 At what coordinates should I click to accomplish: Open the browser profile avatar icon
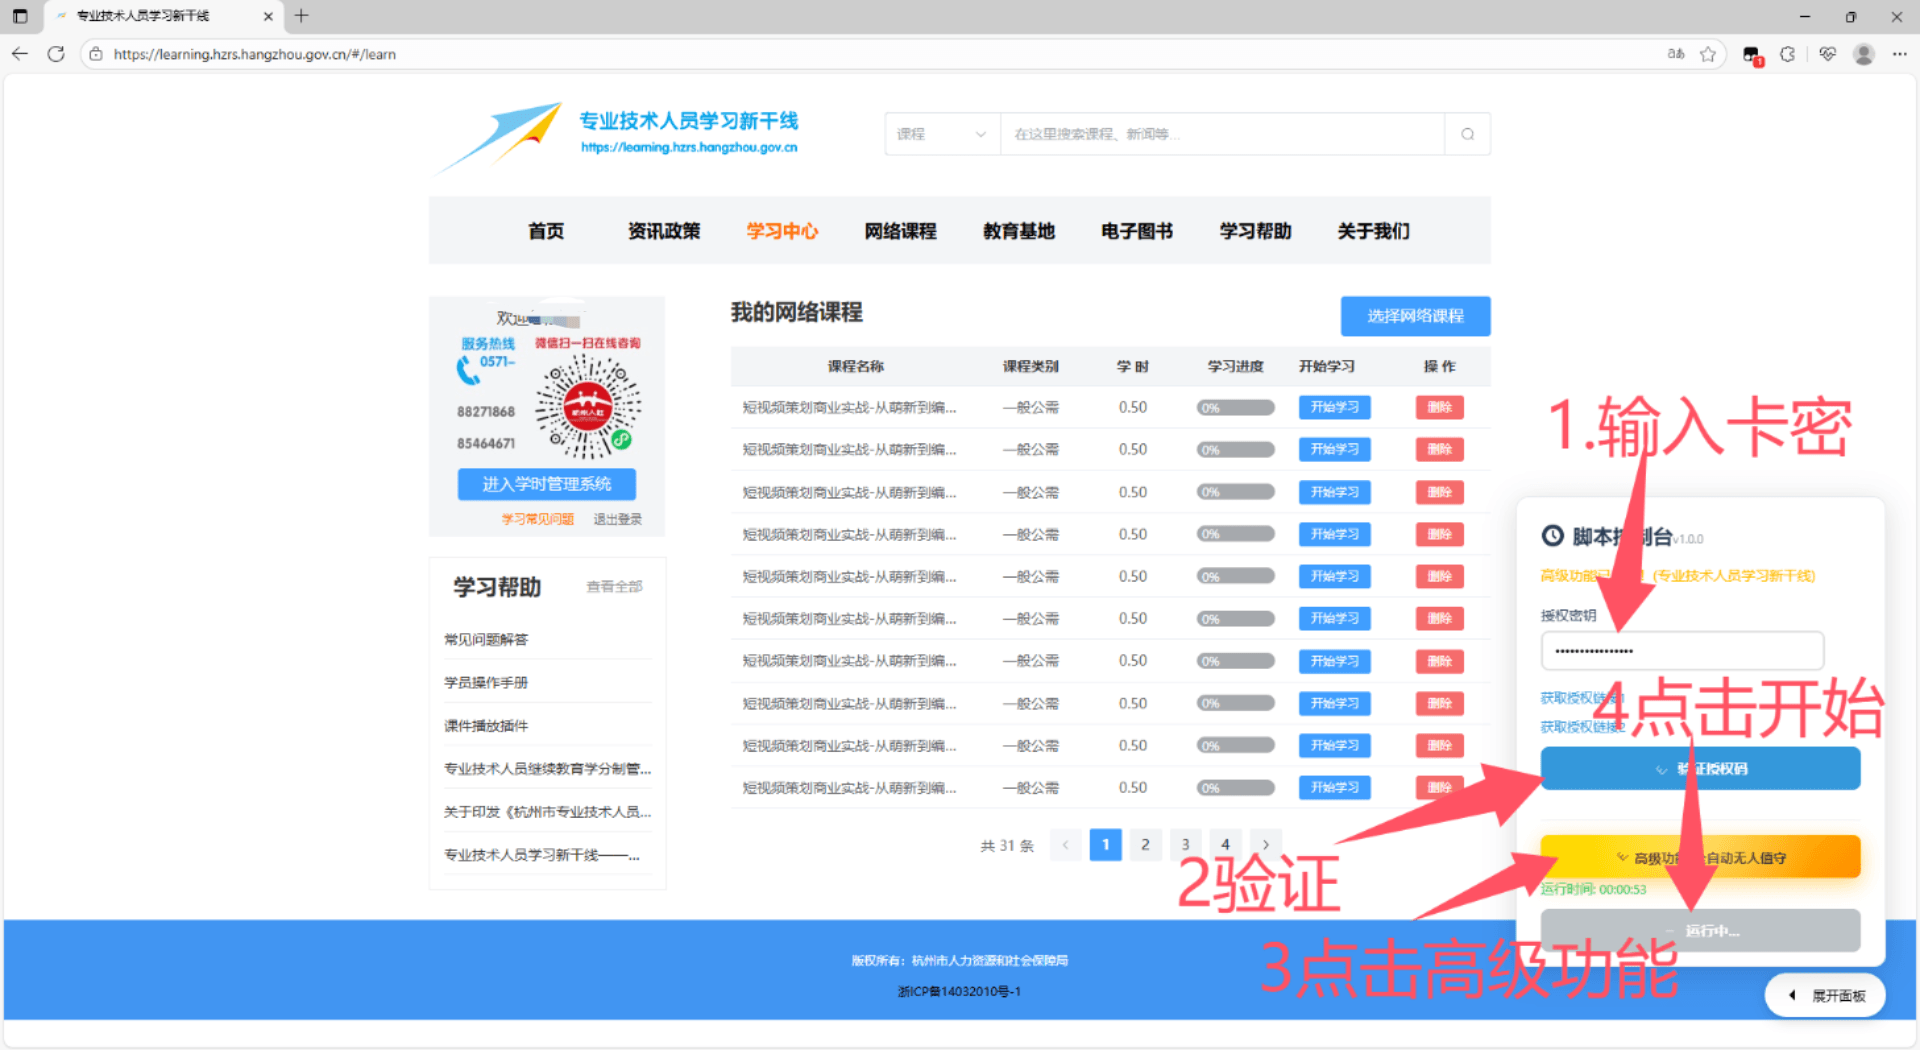click(x=1863, y=54)
